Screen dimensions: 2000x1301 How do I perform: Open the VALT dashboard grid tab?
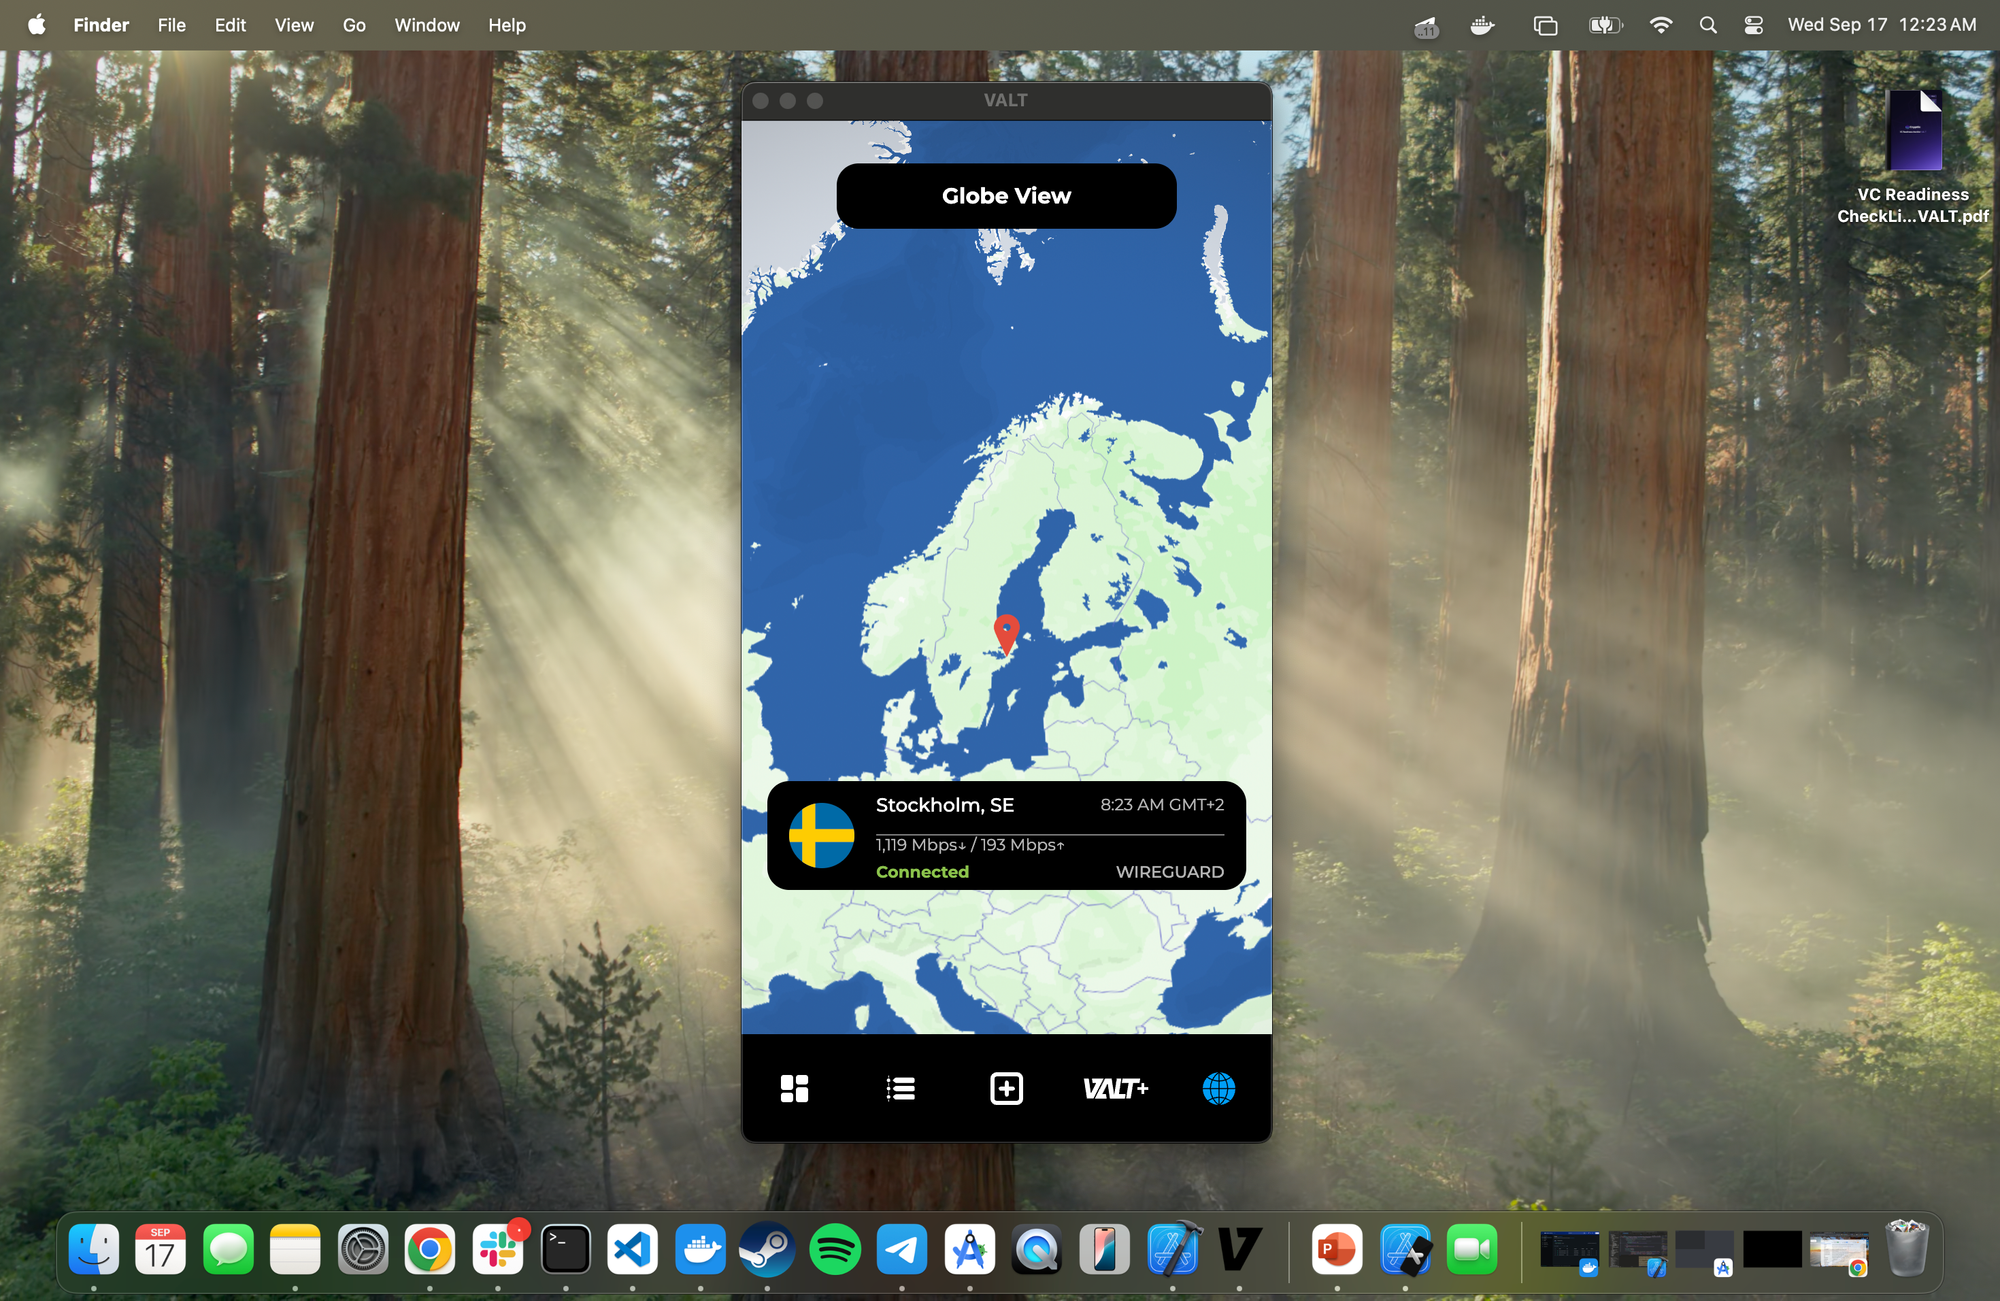tap(794, 1088)
